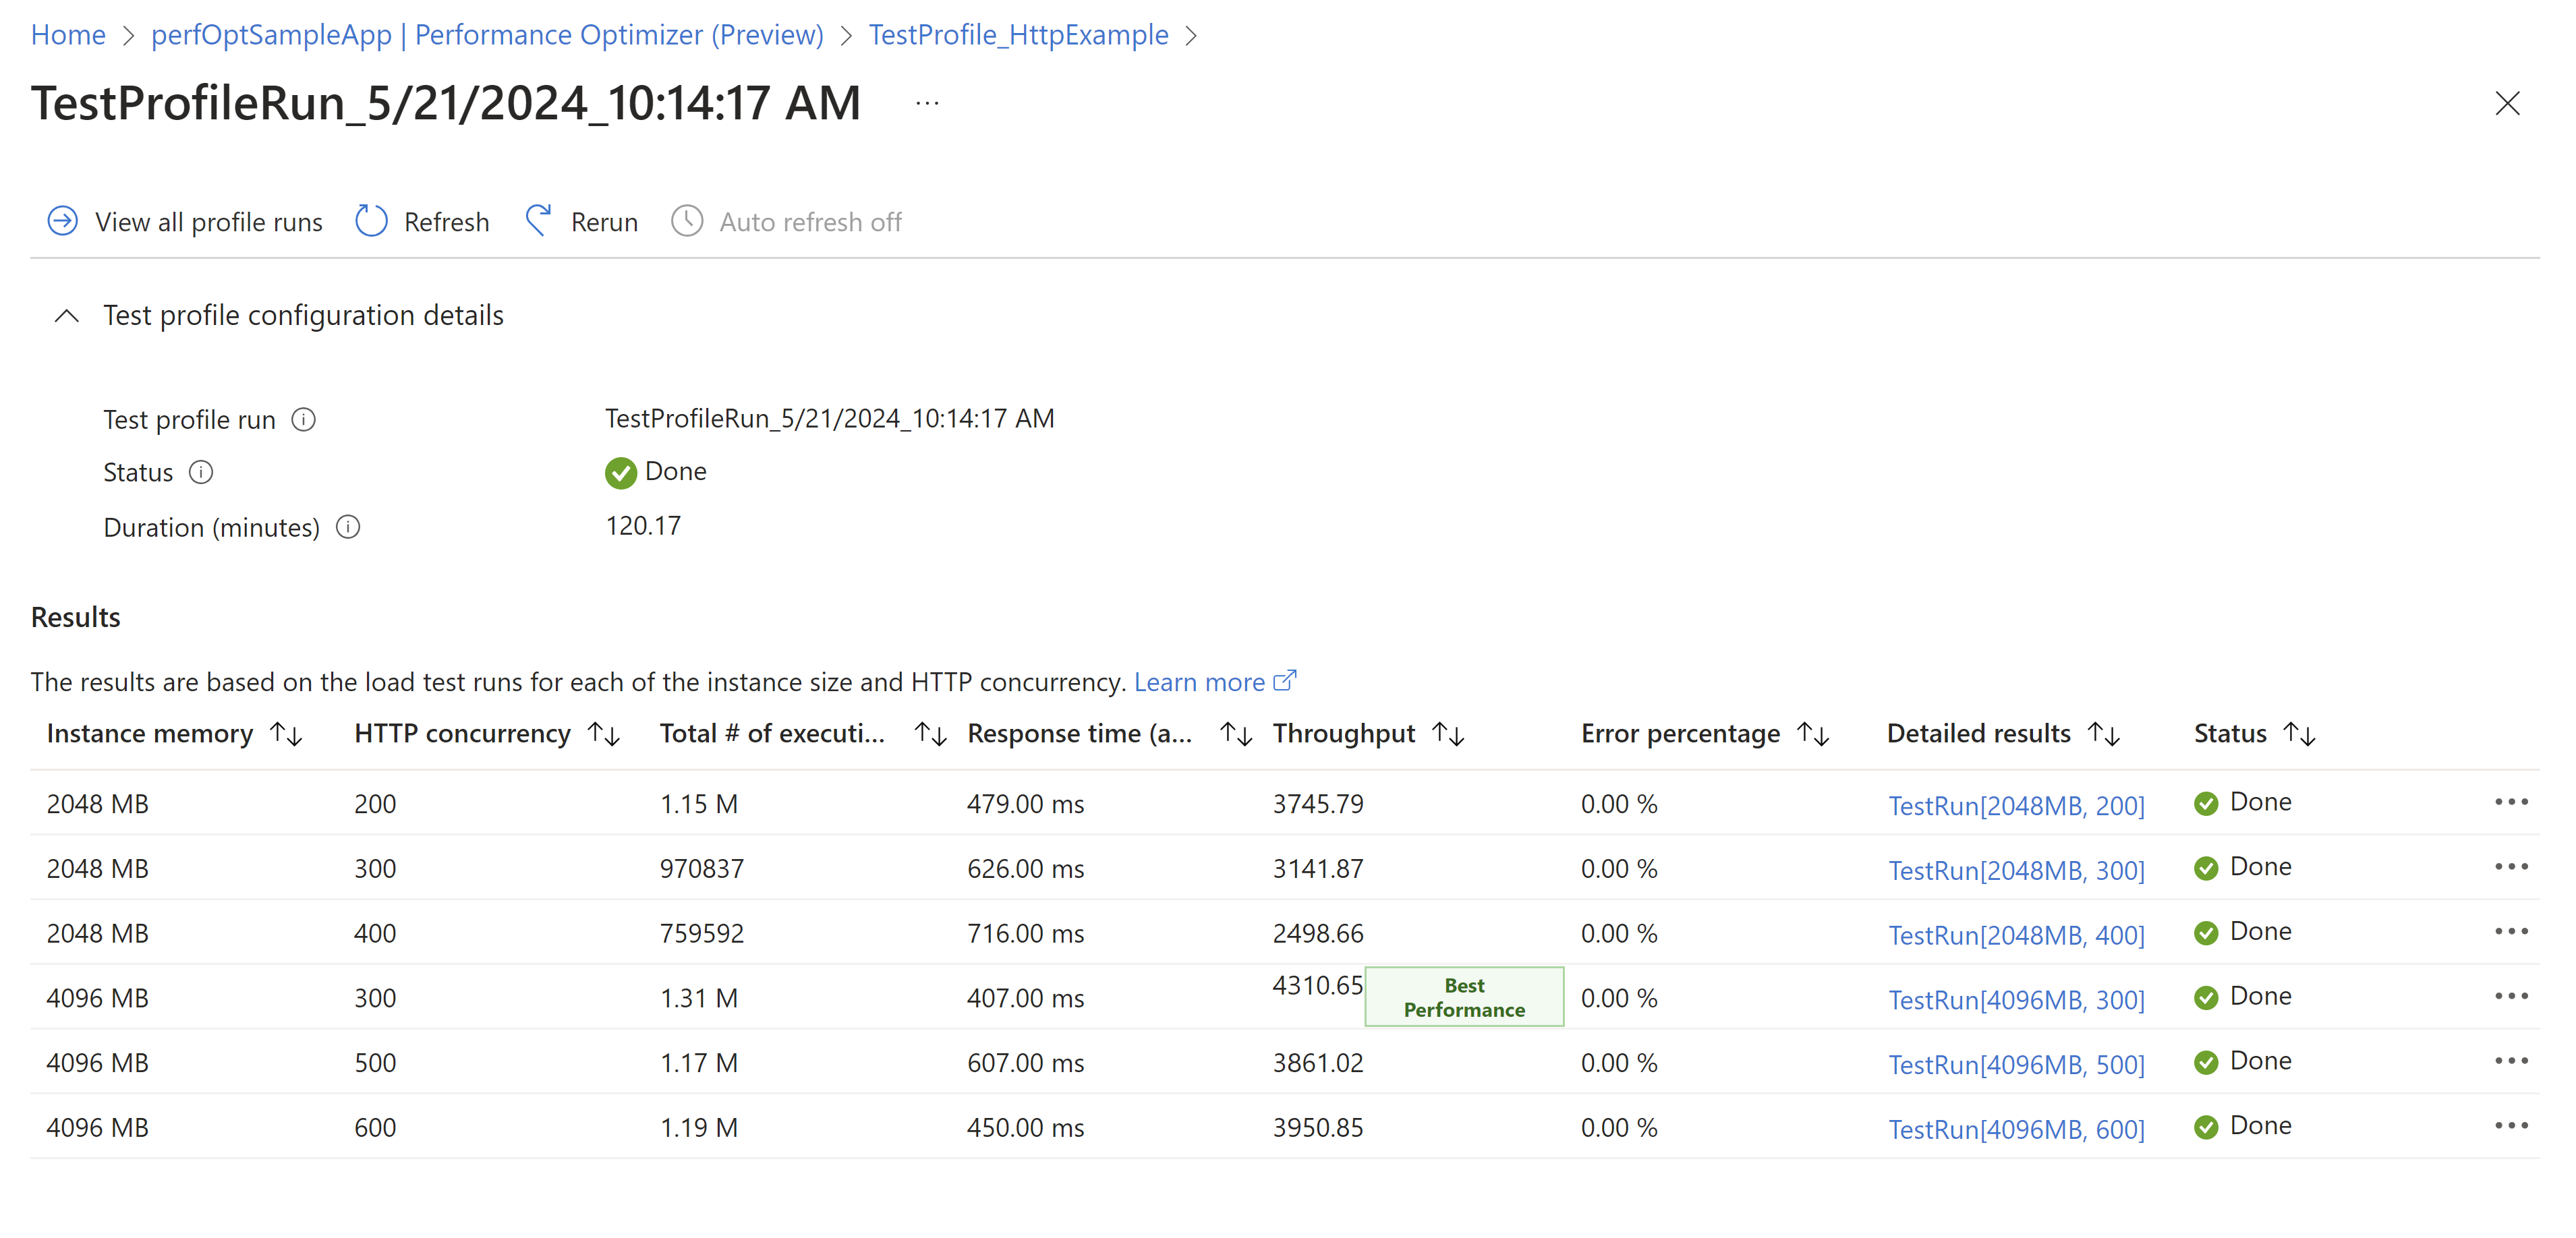The image size is (2576, 1238).
Task: Open the ellipsis menu beside page title
Action: tap(927, 104)
